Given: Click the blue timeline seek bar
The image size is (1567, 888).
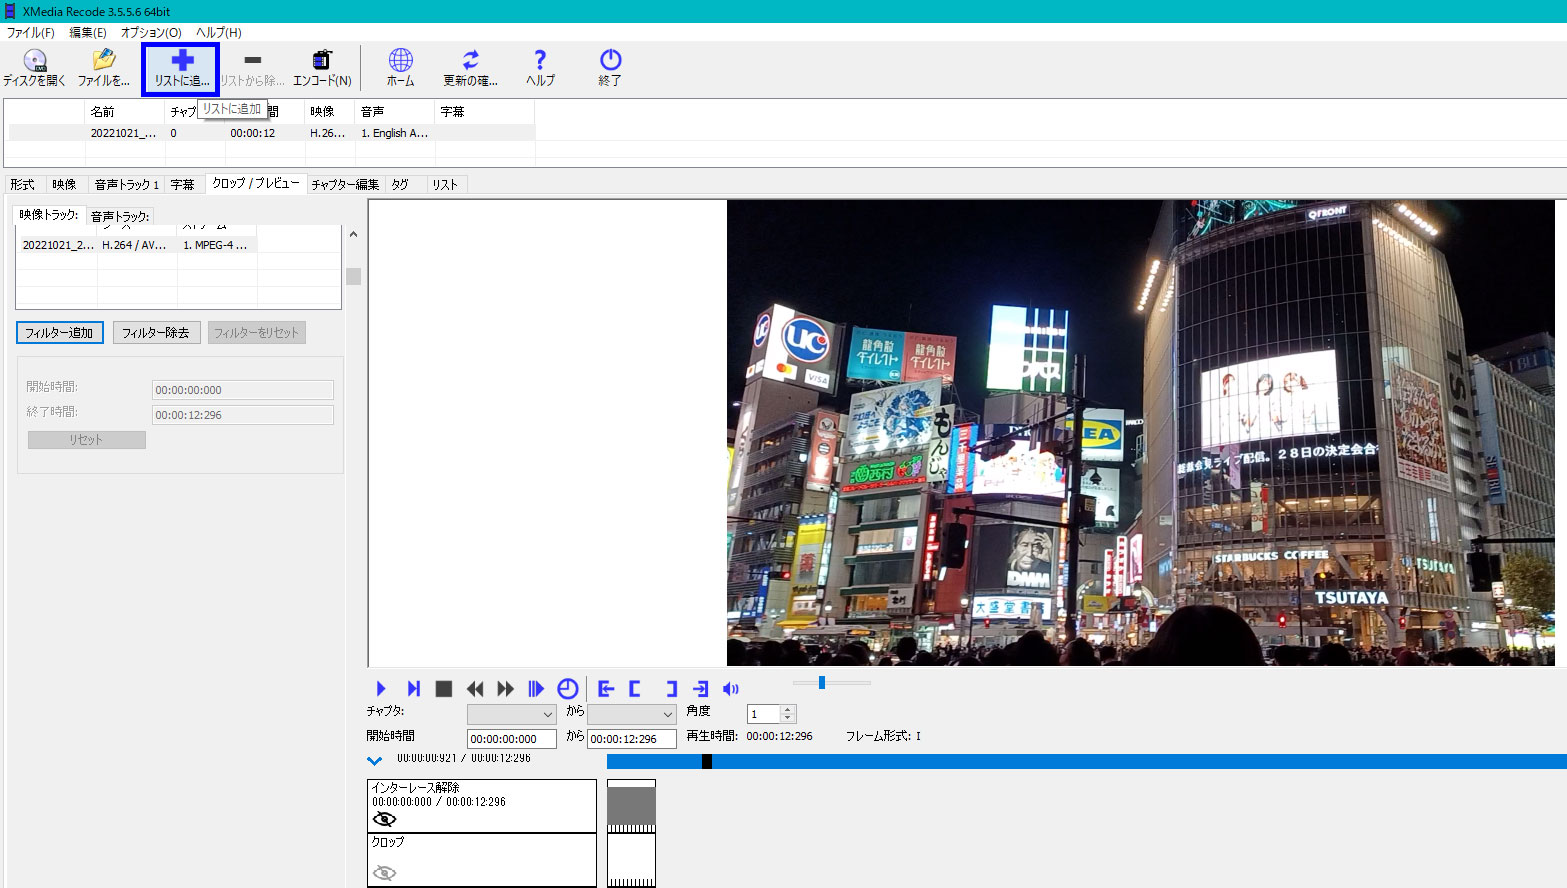Looking at the screenshot, I should [1087, 761].
